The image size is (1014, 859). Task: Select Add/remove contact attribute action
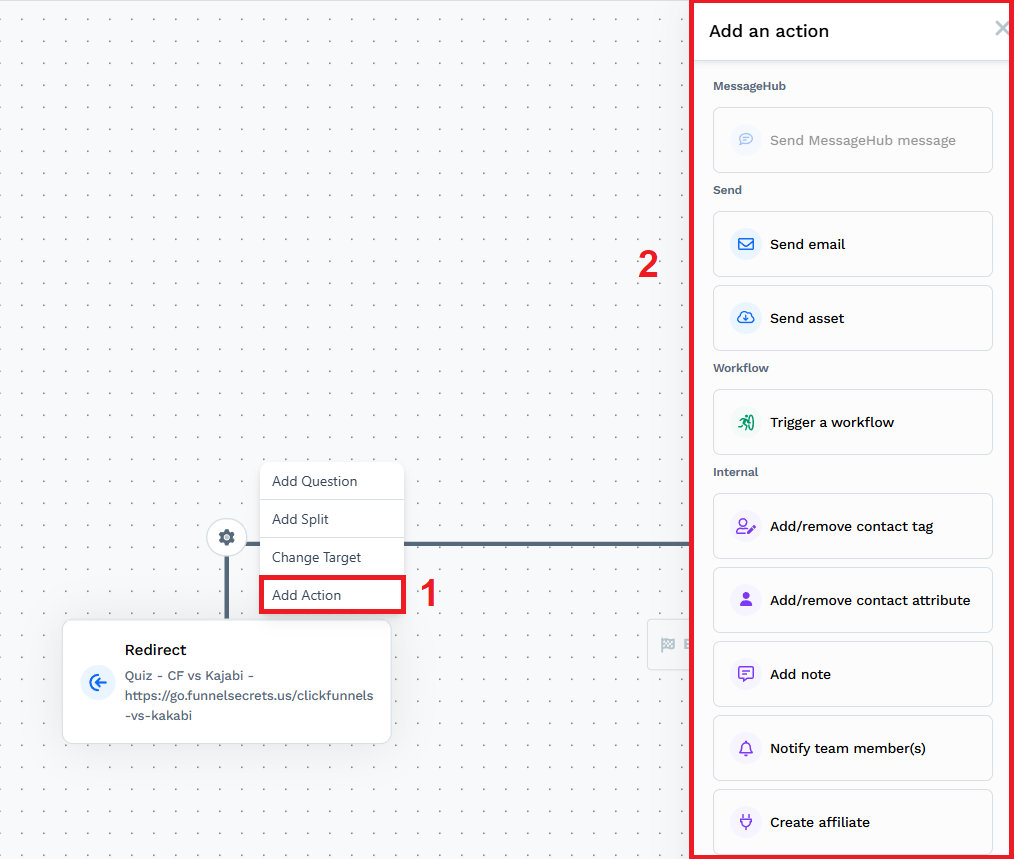[852, 600]
